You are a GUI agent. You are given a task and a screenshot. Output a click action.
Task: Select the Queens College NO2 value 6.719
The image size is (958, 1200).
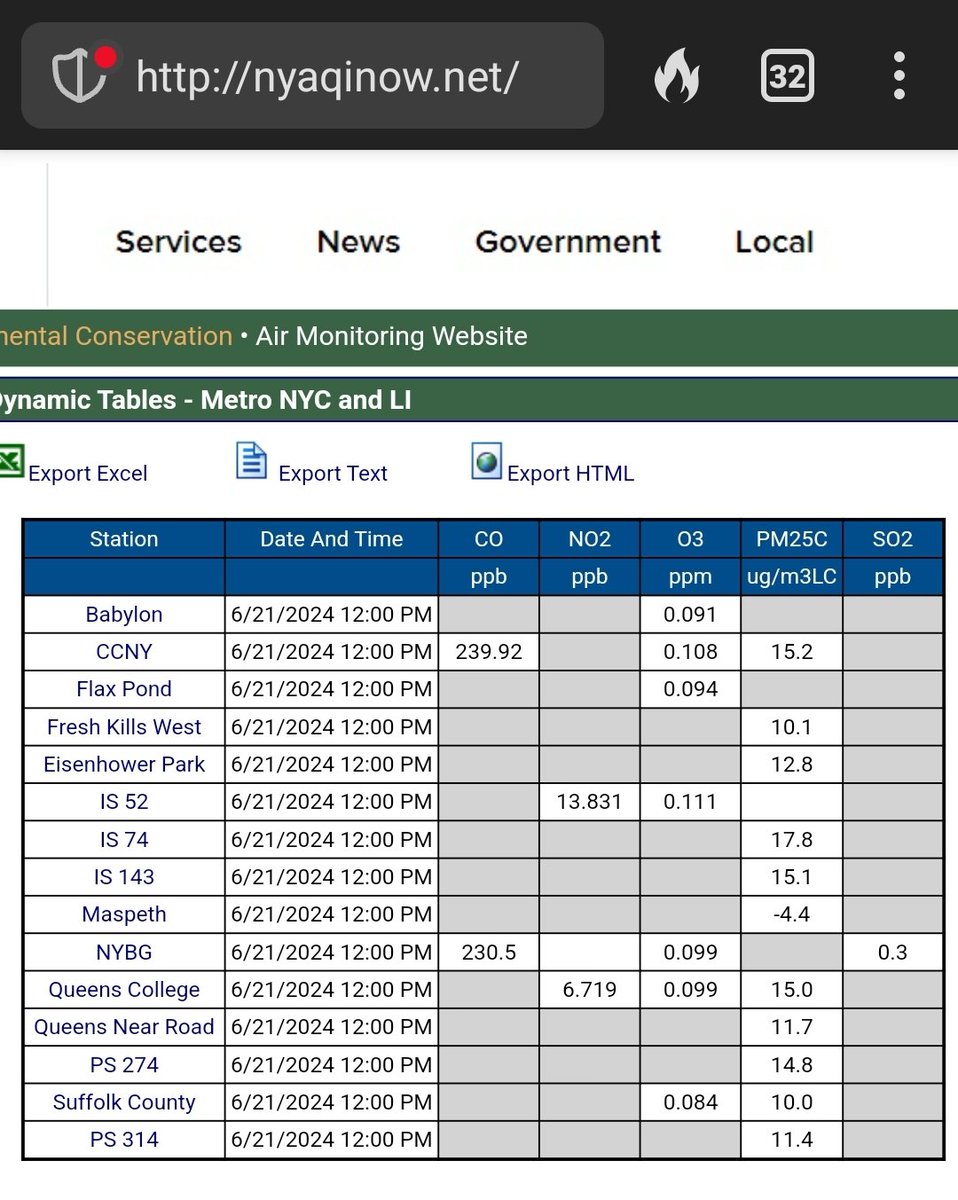point(589,990)
